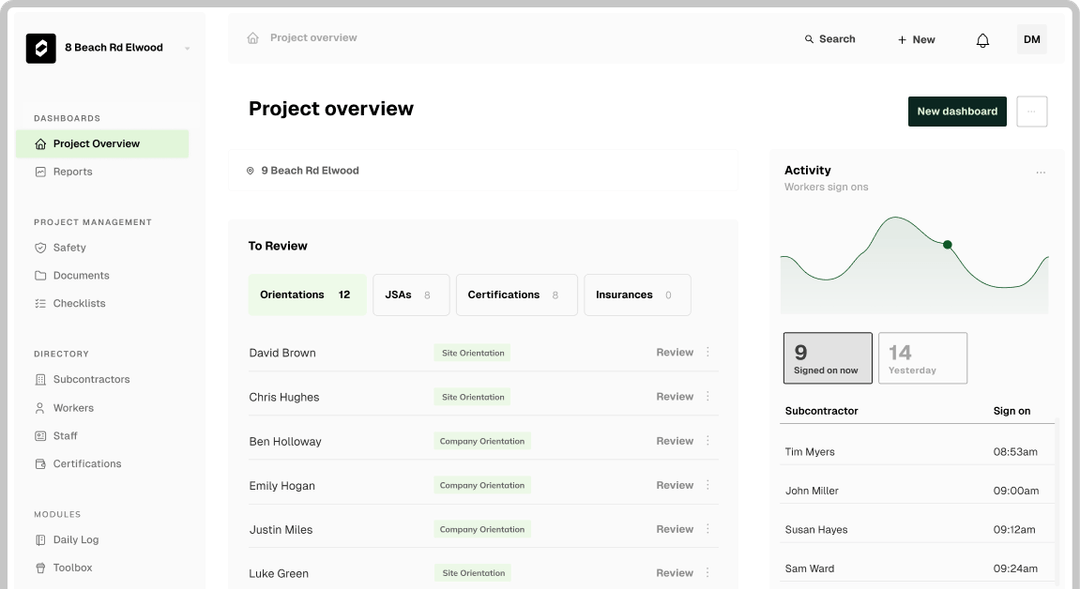Open notifications via the bell icon
Screen dimensions: 1080x589
point(982,39)
